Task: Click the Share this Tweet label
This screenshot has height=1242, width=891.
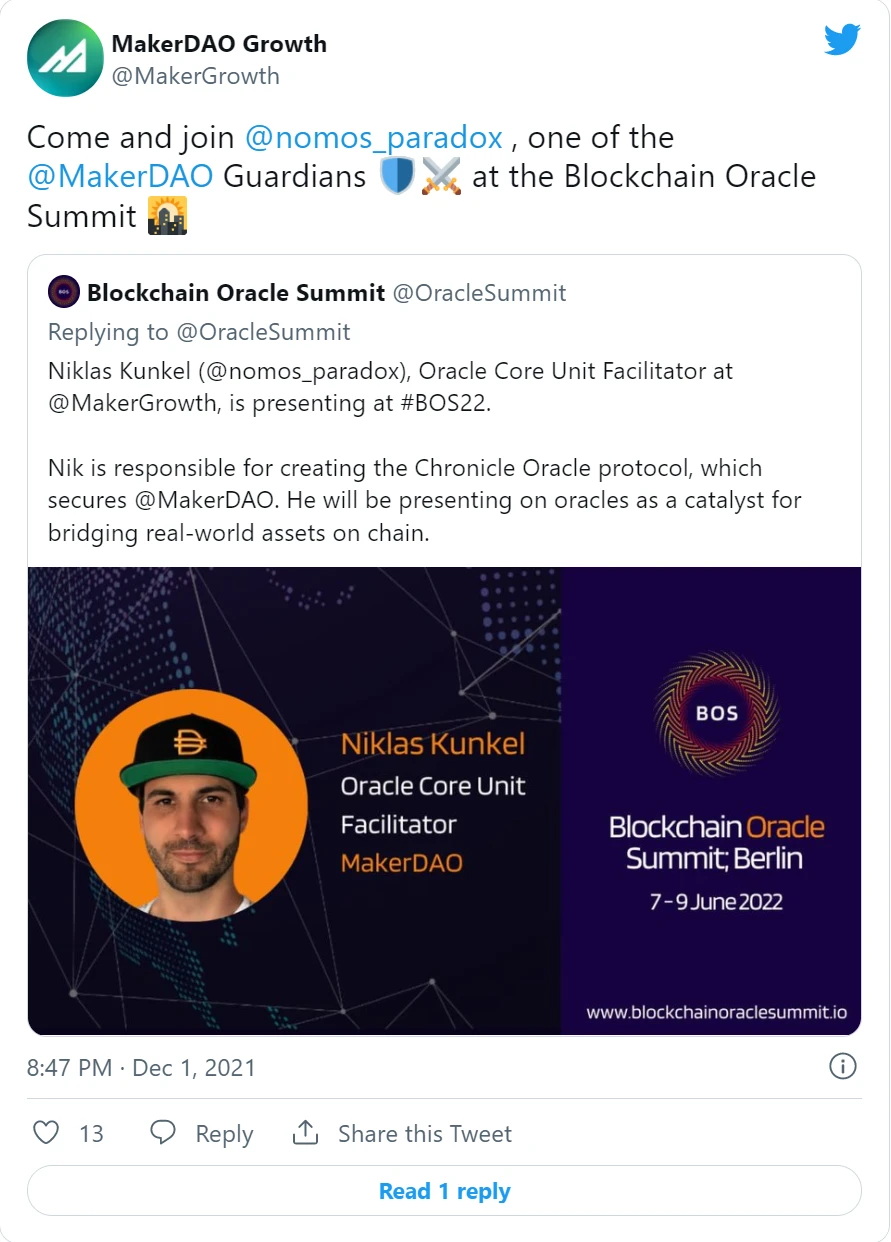Action: pos(425,1133)
